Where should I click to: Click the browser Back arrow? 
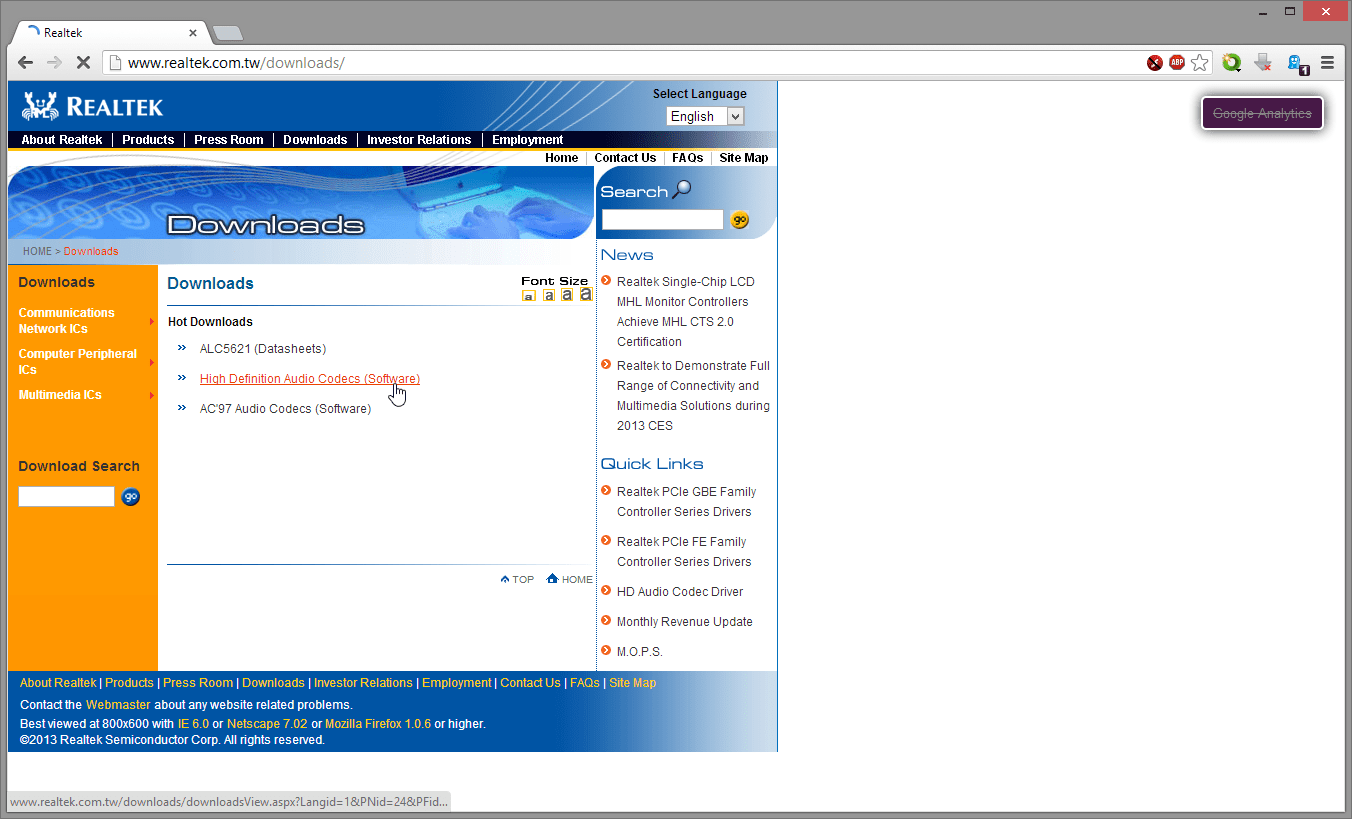(x=26, y=63)
